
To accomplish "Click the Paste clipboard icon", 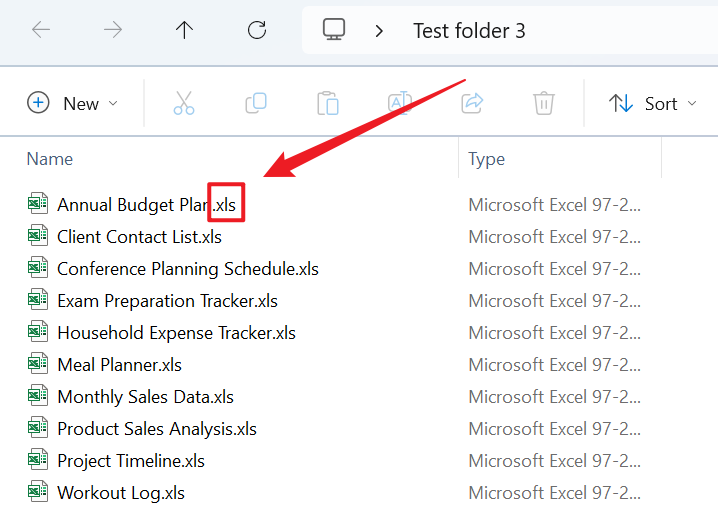I will 327,103.
